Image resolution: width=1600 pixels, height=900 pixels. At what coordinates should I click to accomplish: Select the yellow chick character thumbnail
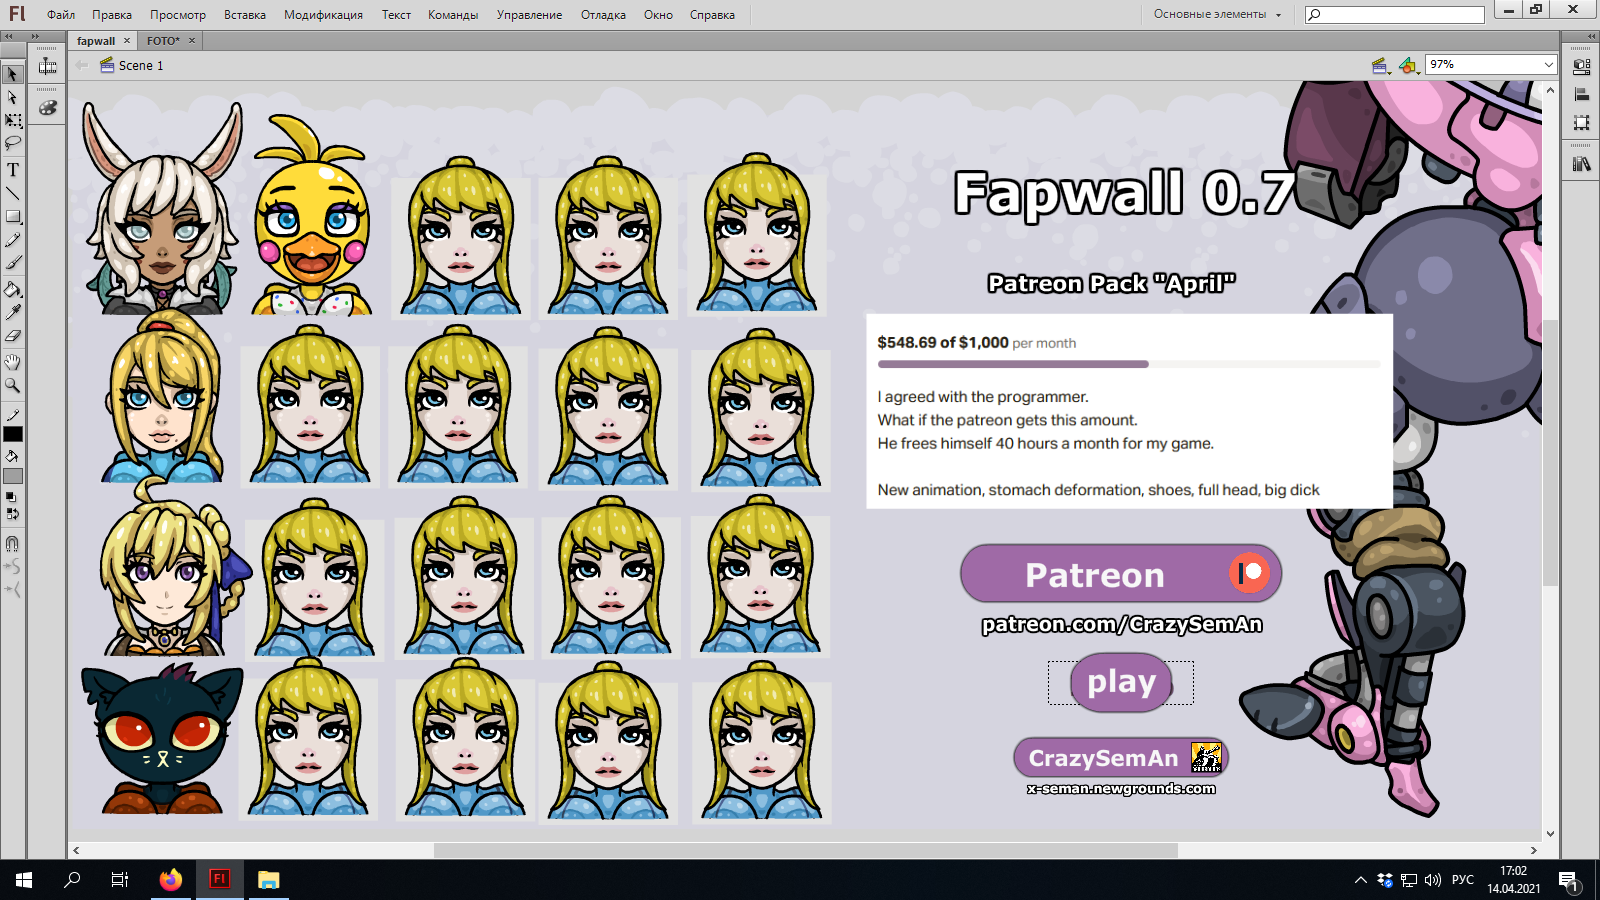(x=312, y=216)
